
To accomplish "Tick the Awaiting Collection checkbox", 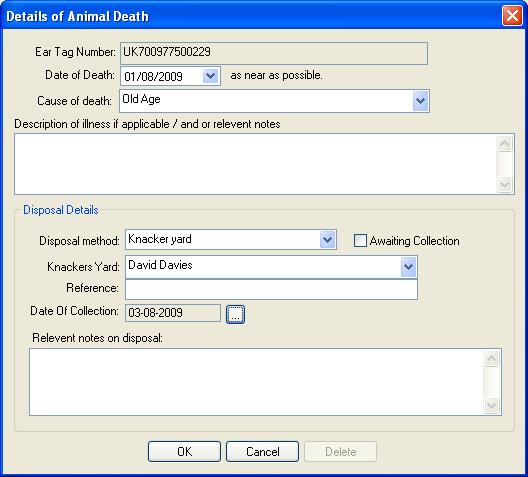I will coord(360,241).
